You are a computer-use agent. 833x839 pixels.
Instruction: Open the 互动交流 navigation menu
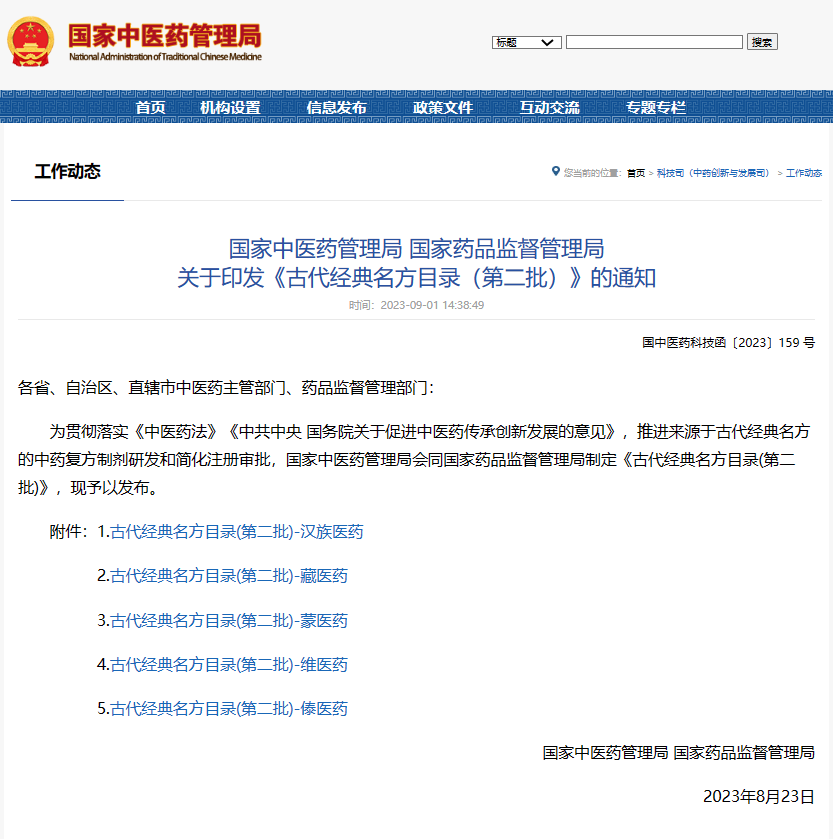549,108
